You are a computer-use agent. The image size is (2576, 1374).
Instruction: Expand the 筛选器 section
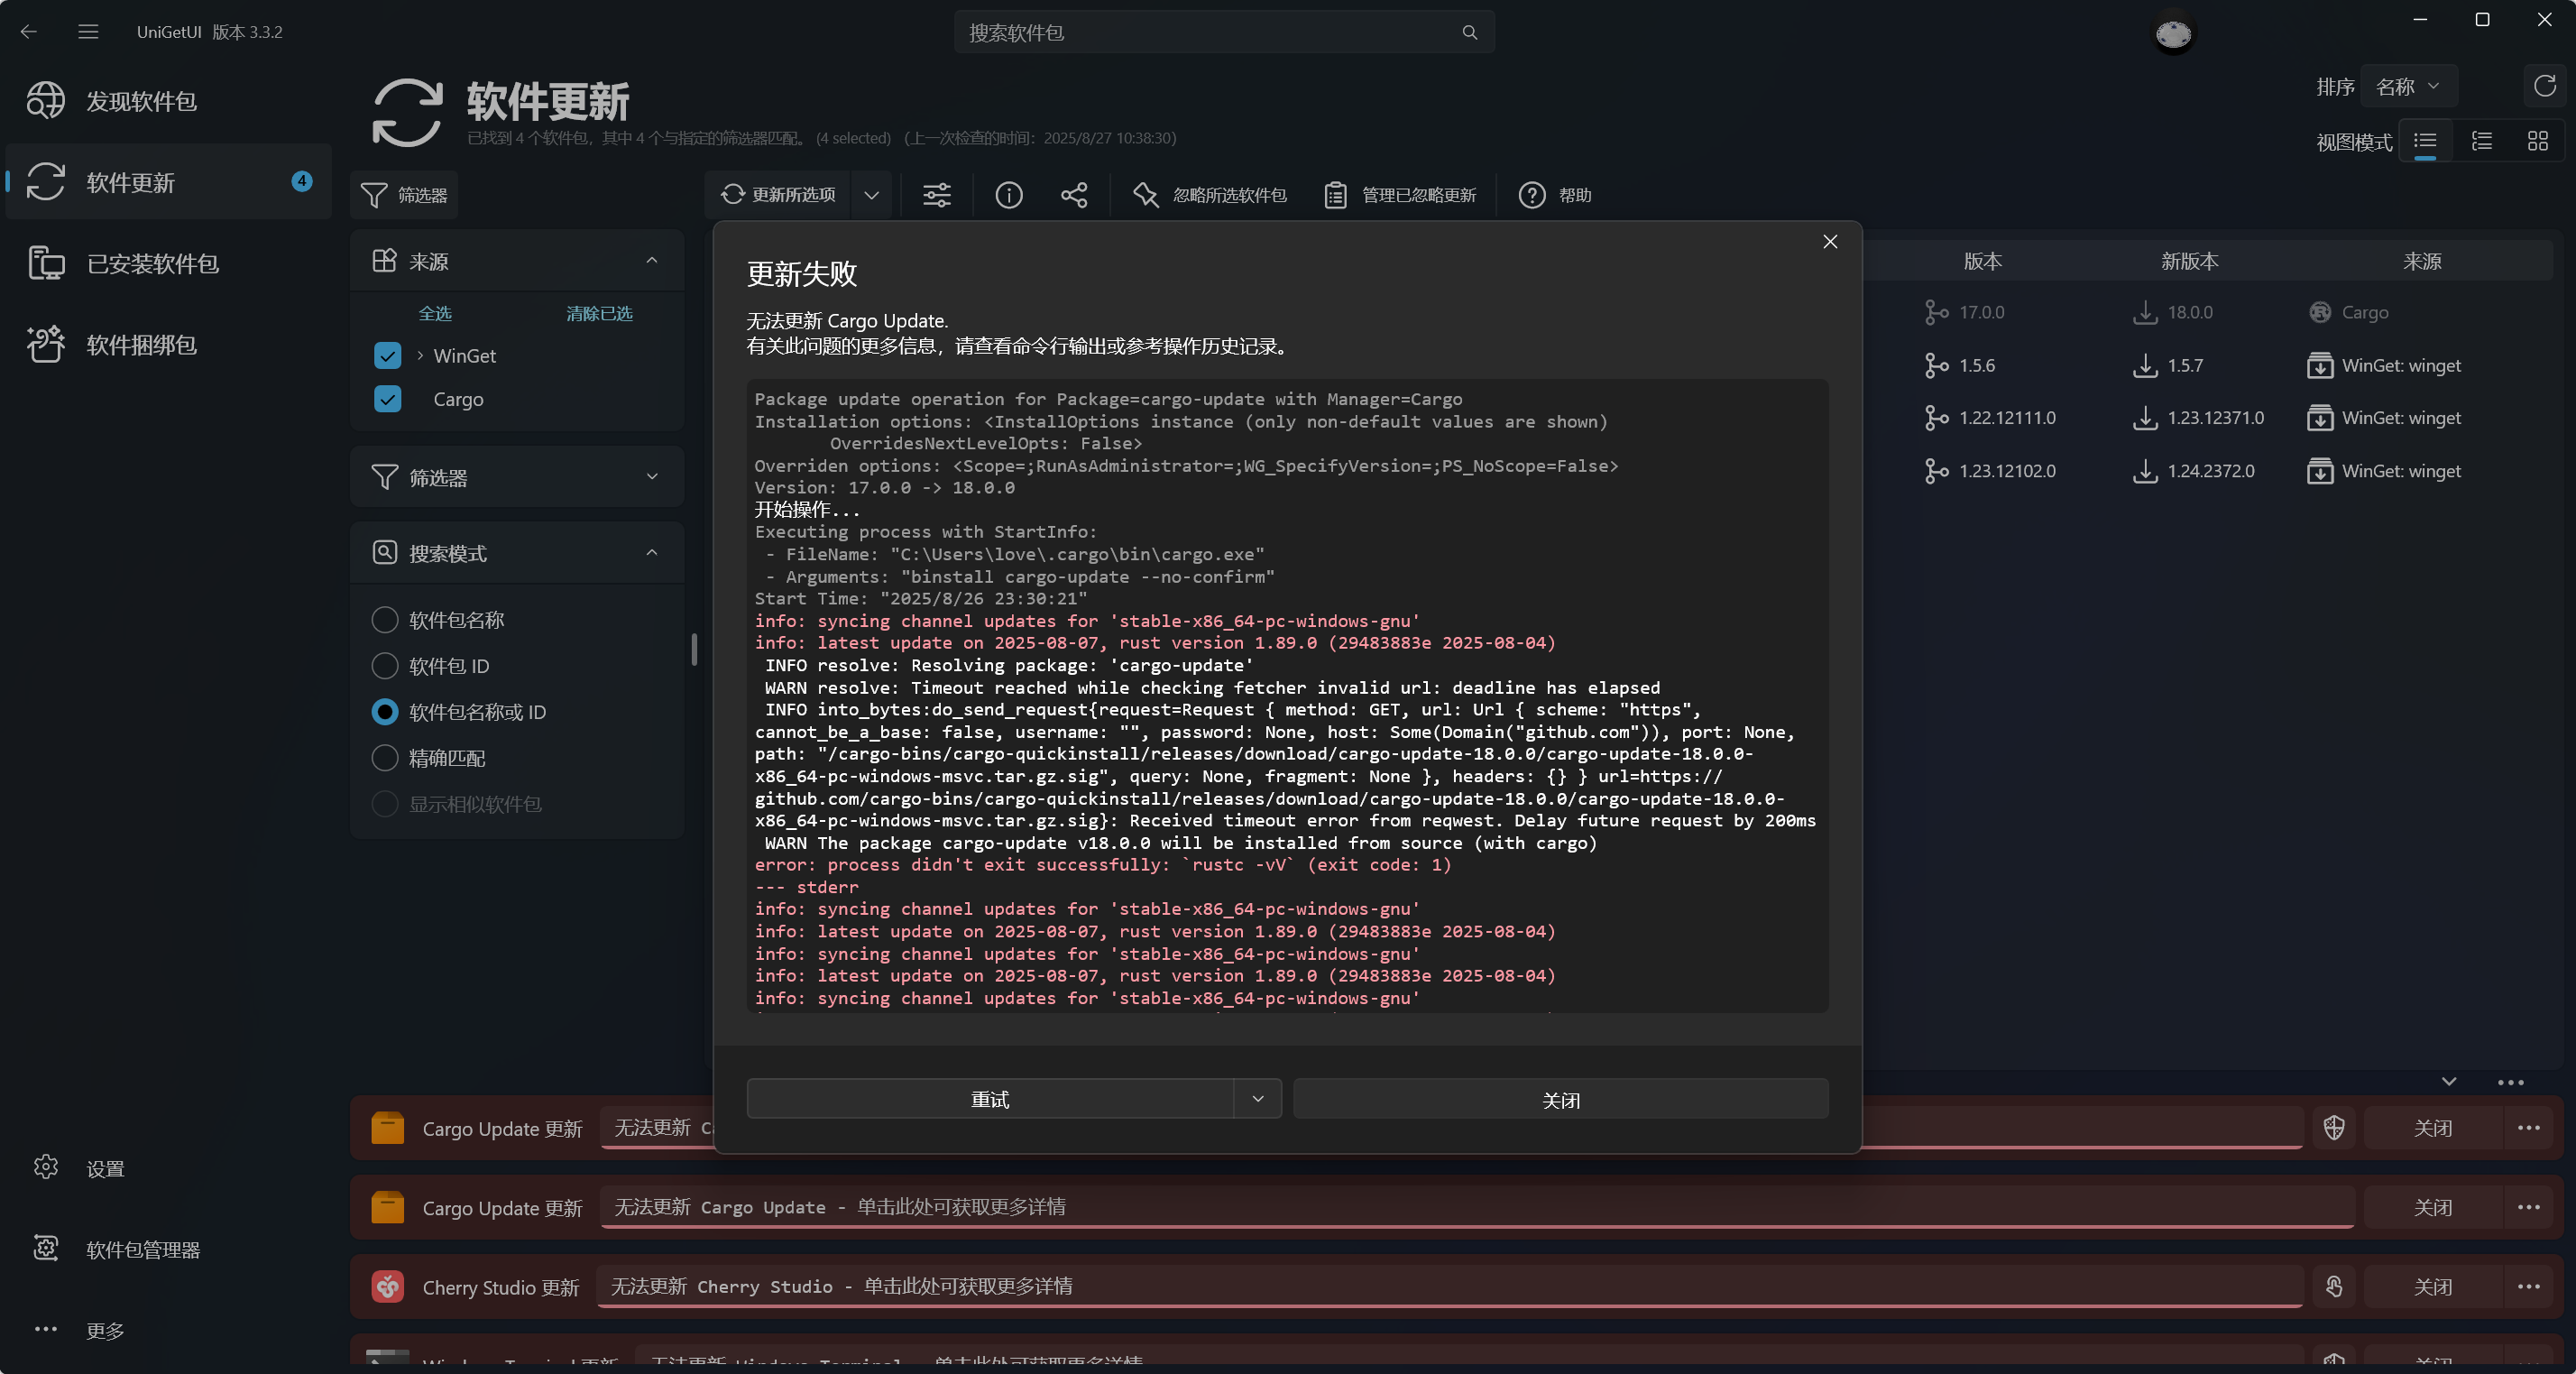point(651,477)
